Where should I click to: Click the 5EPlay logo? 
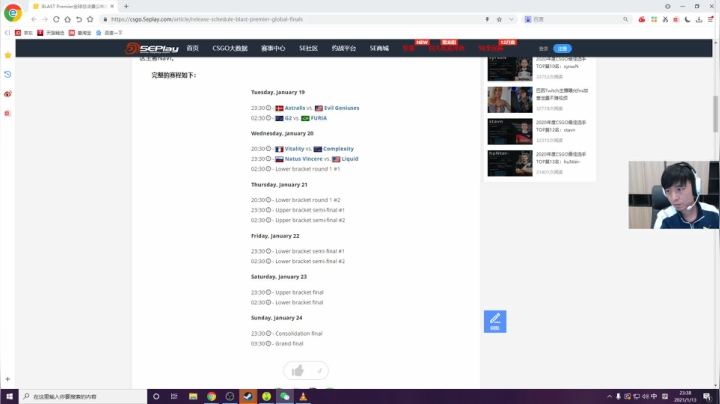pyautogui.click(x=152, y=48)
